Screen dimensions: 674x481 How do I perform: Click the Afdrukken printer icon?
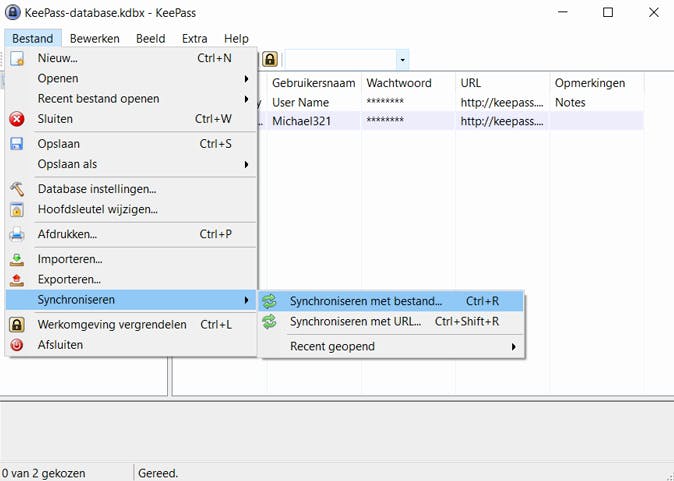[17, 234]
